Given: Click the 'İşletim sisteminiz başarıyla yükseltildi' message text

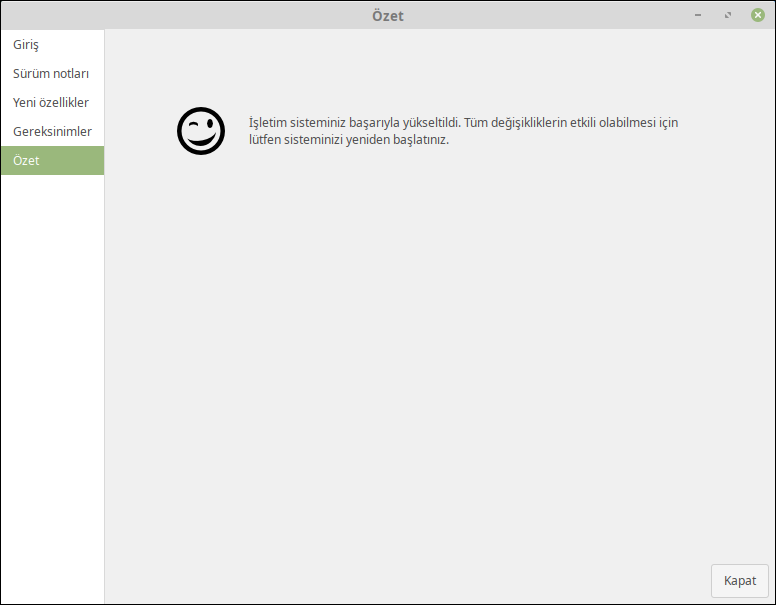Looking at the screenshot, I should [x=463, y=131].
